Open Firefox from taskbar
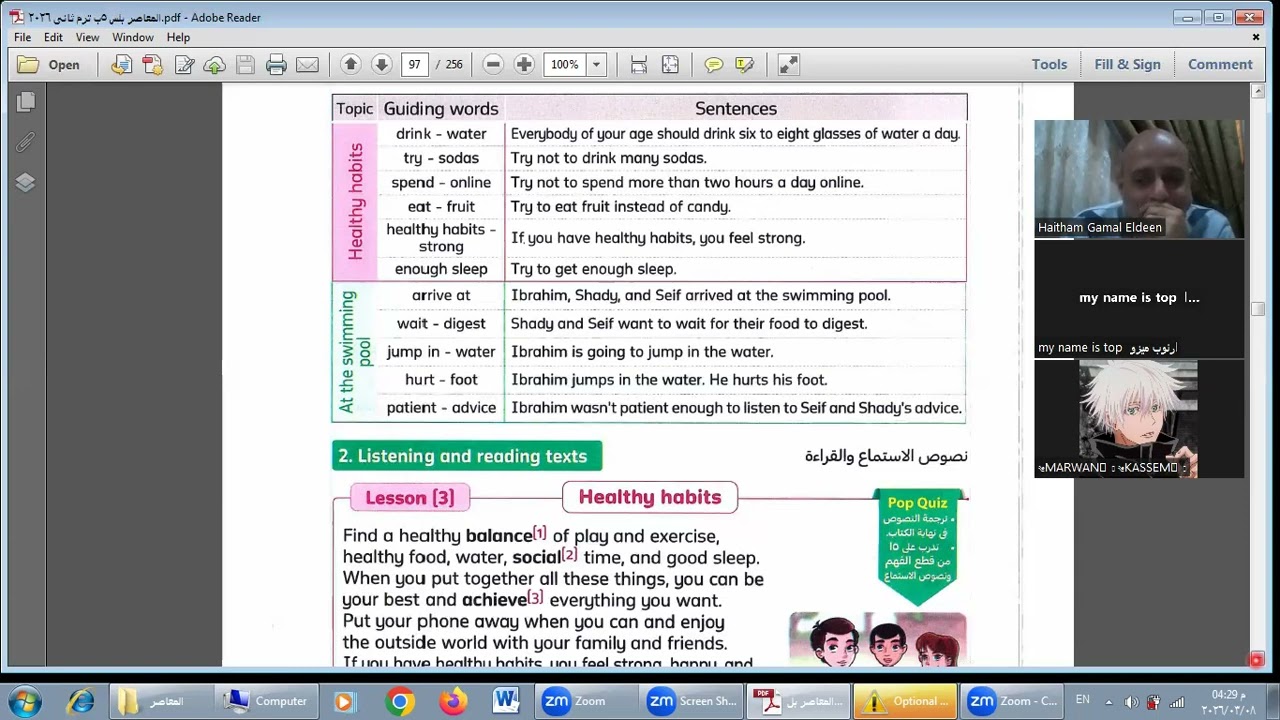 click(453, 701)
